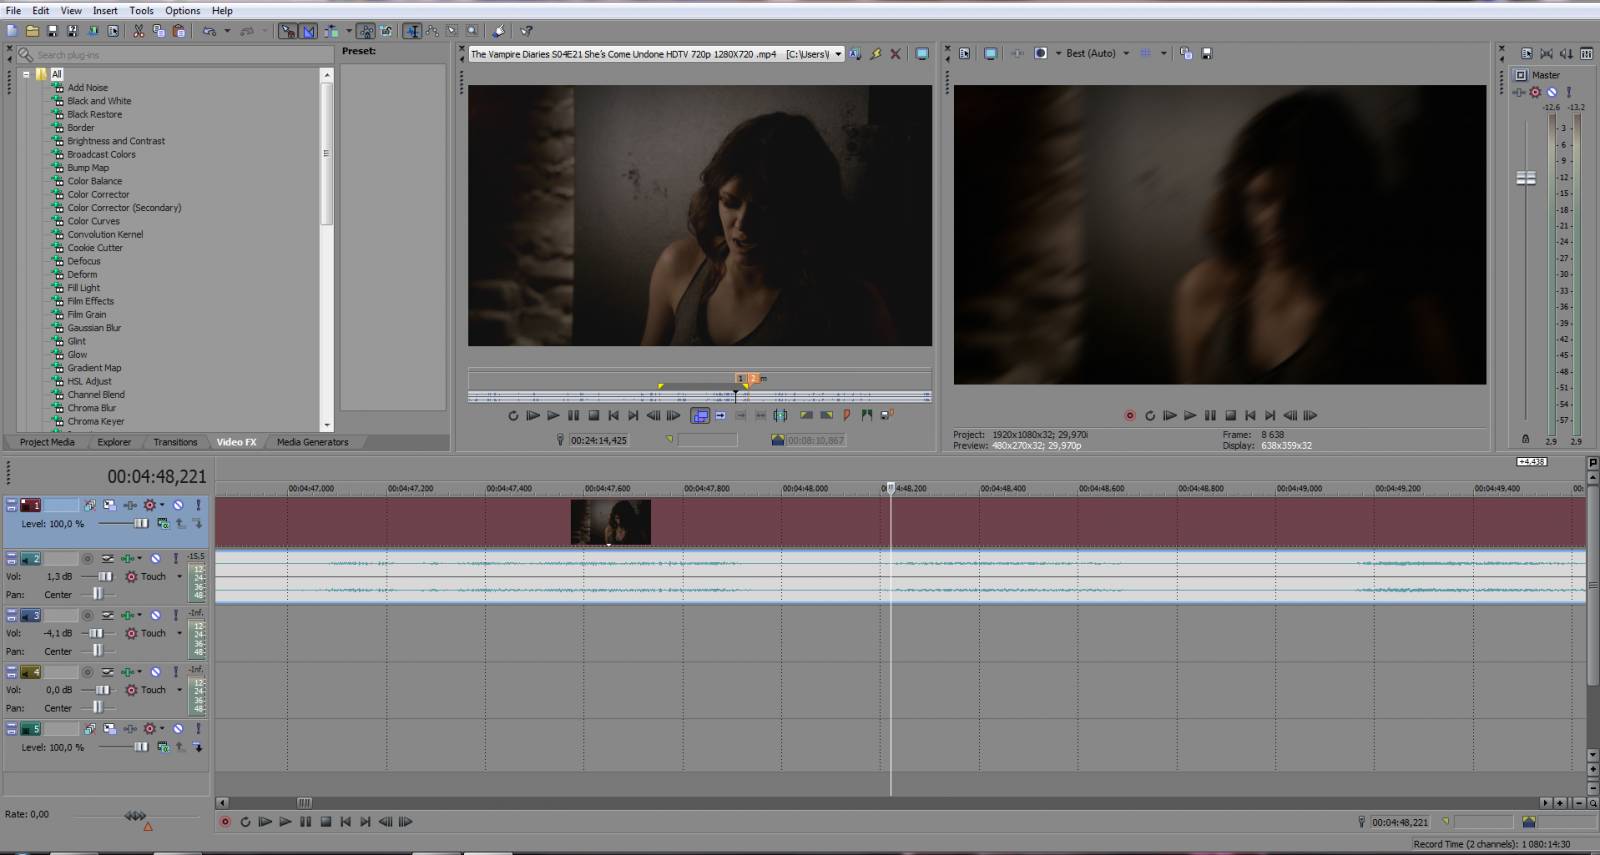
Task: Go to timeline start in bottom transport
Action: pyautogui.click(x=345, y=822)
